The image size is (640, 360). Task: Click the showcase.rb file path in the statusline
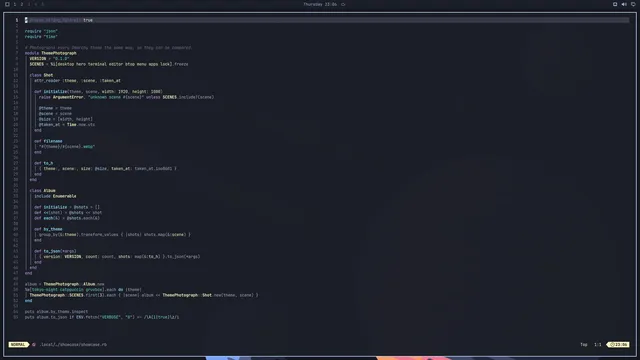(x=73, y=344)
